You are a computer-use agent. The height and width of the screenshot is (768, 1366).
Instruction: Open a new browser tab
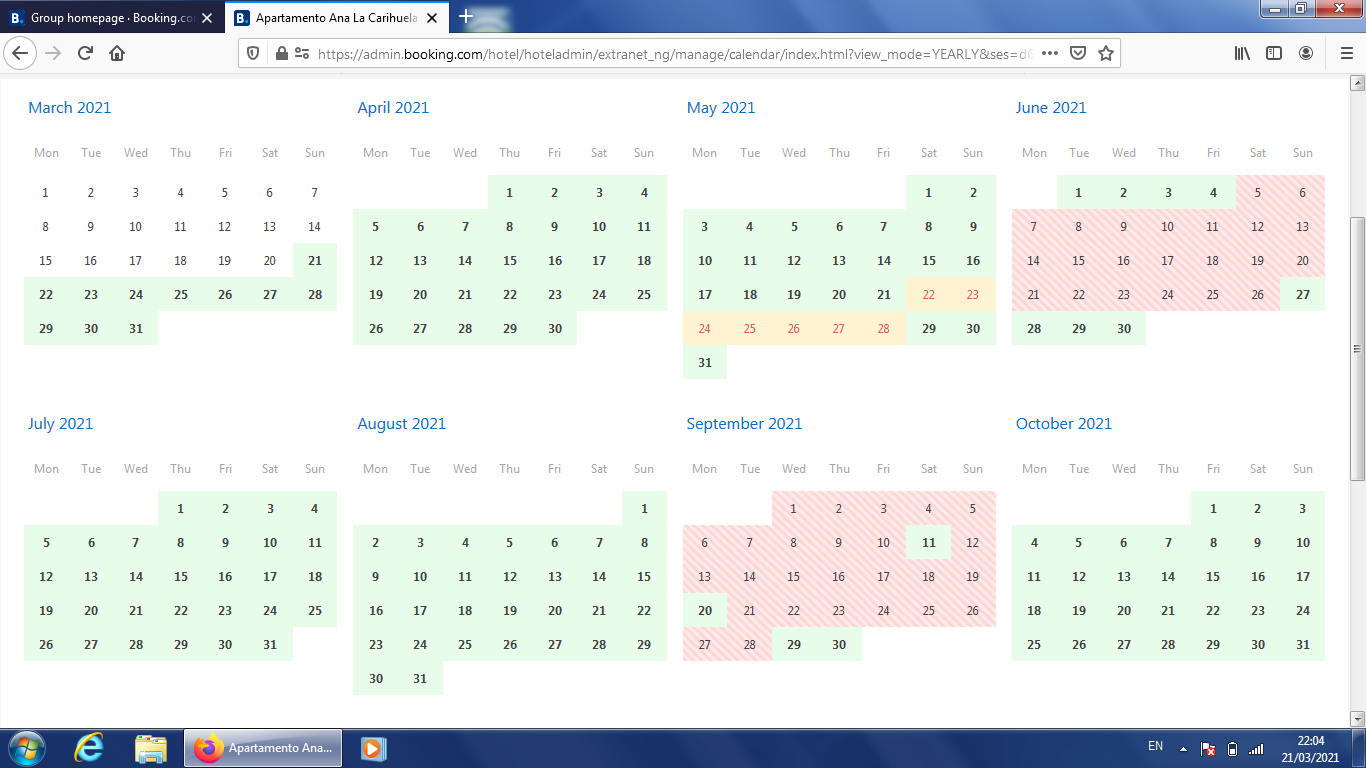click(x=465, y=17)
